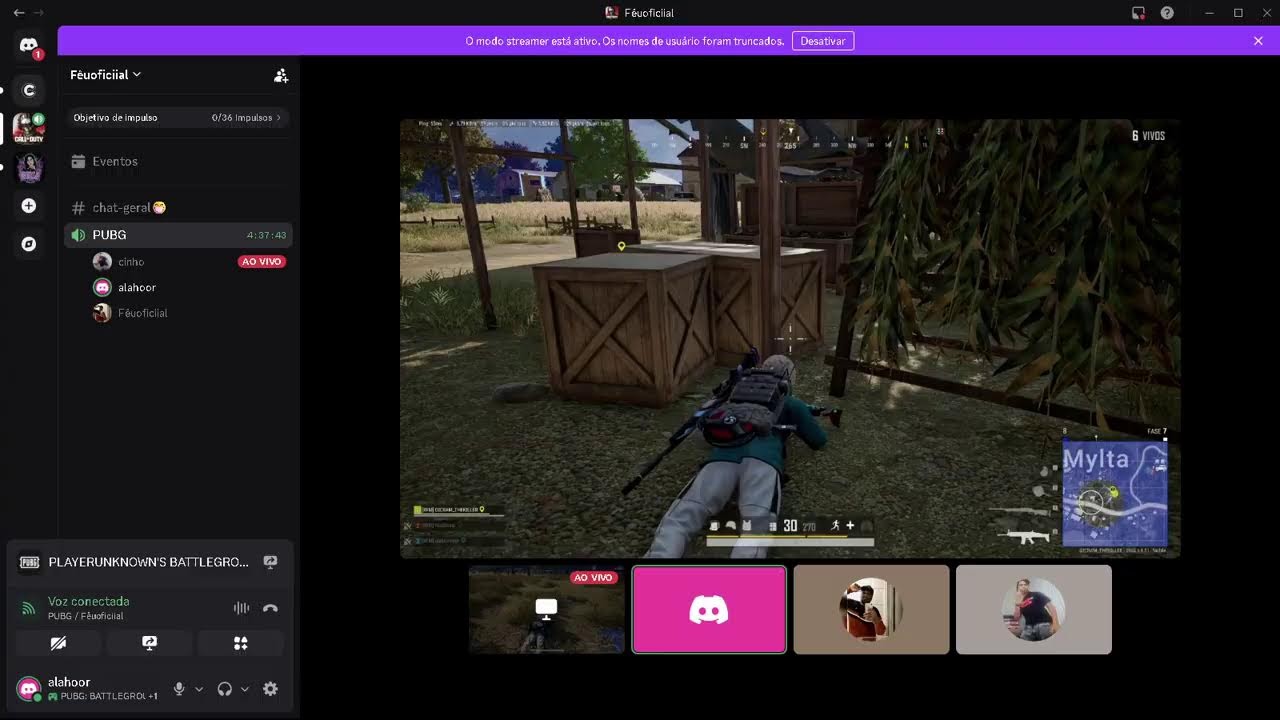
Task: Click the 4:37:43 call timer
Action: (267, 236)
